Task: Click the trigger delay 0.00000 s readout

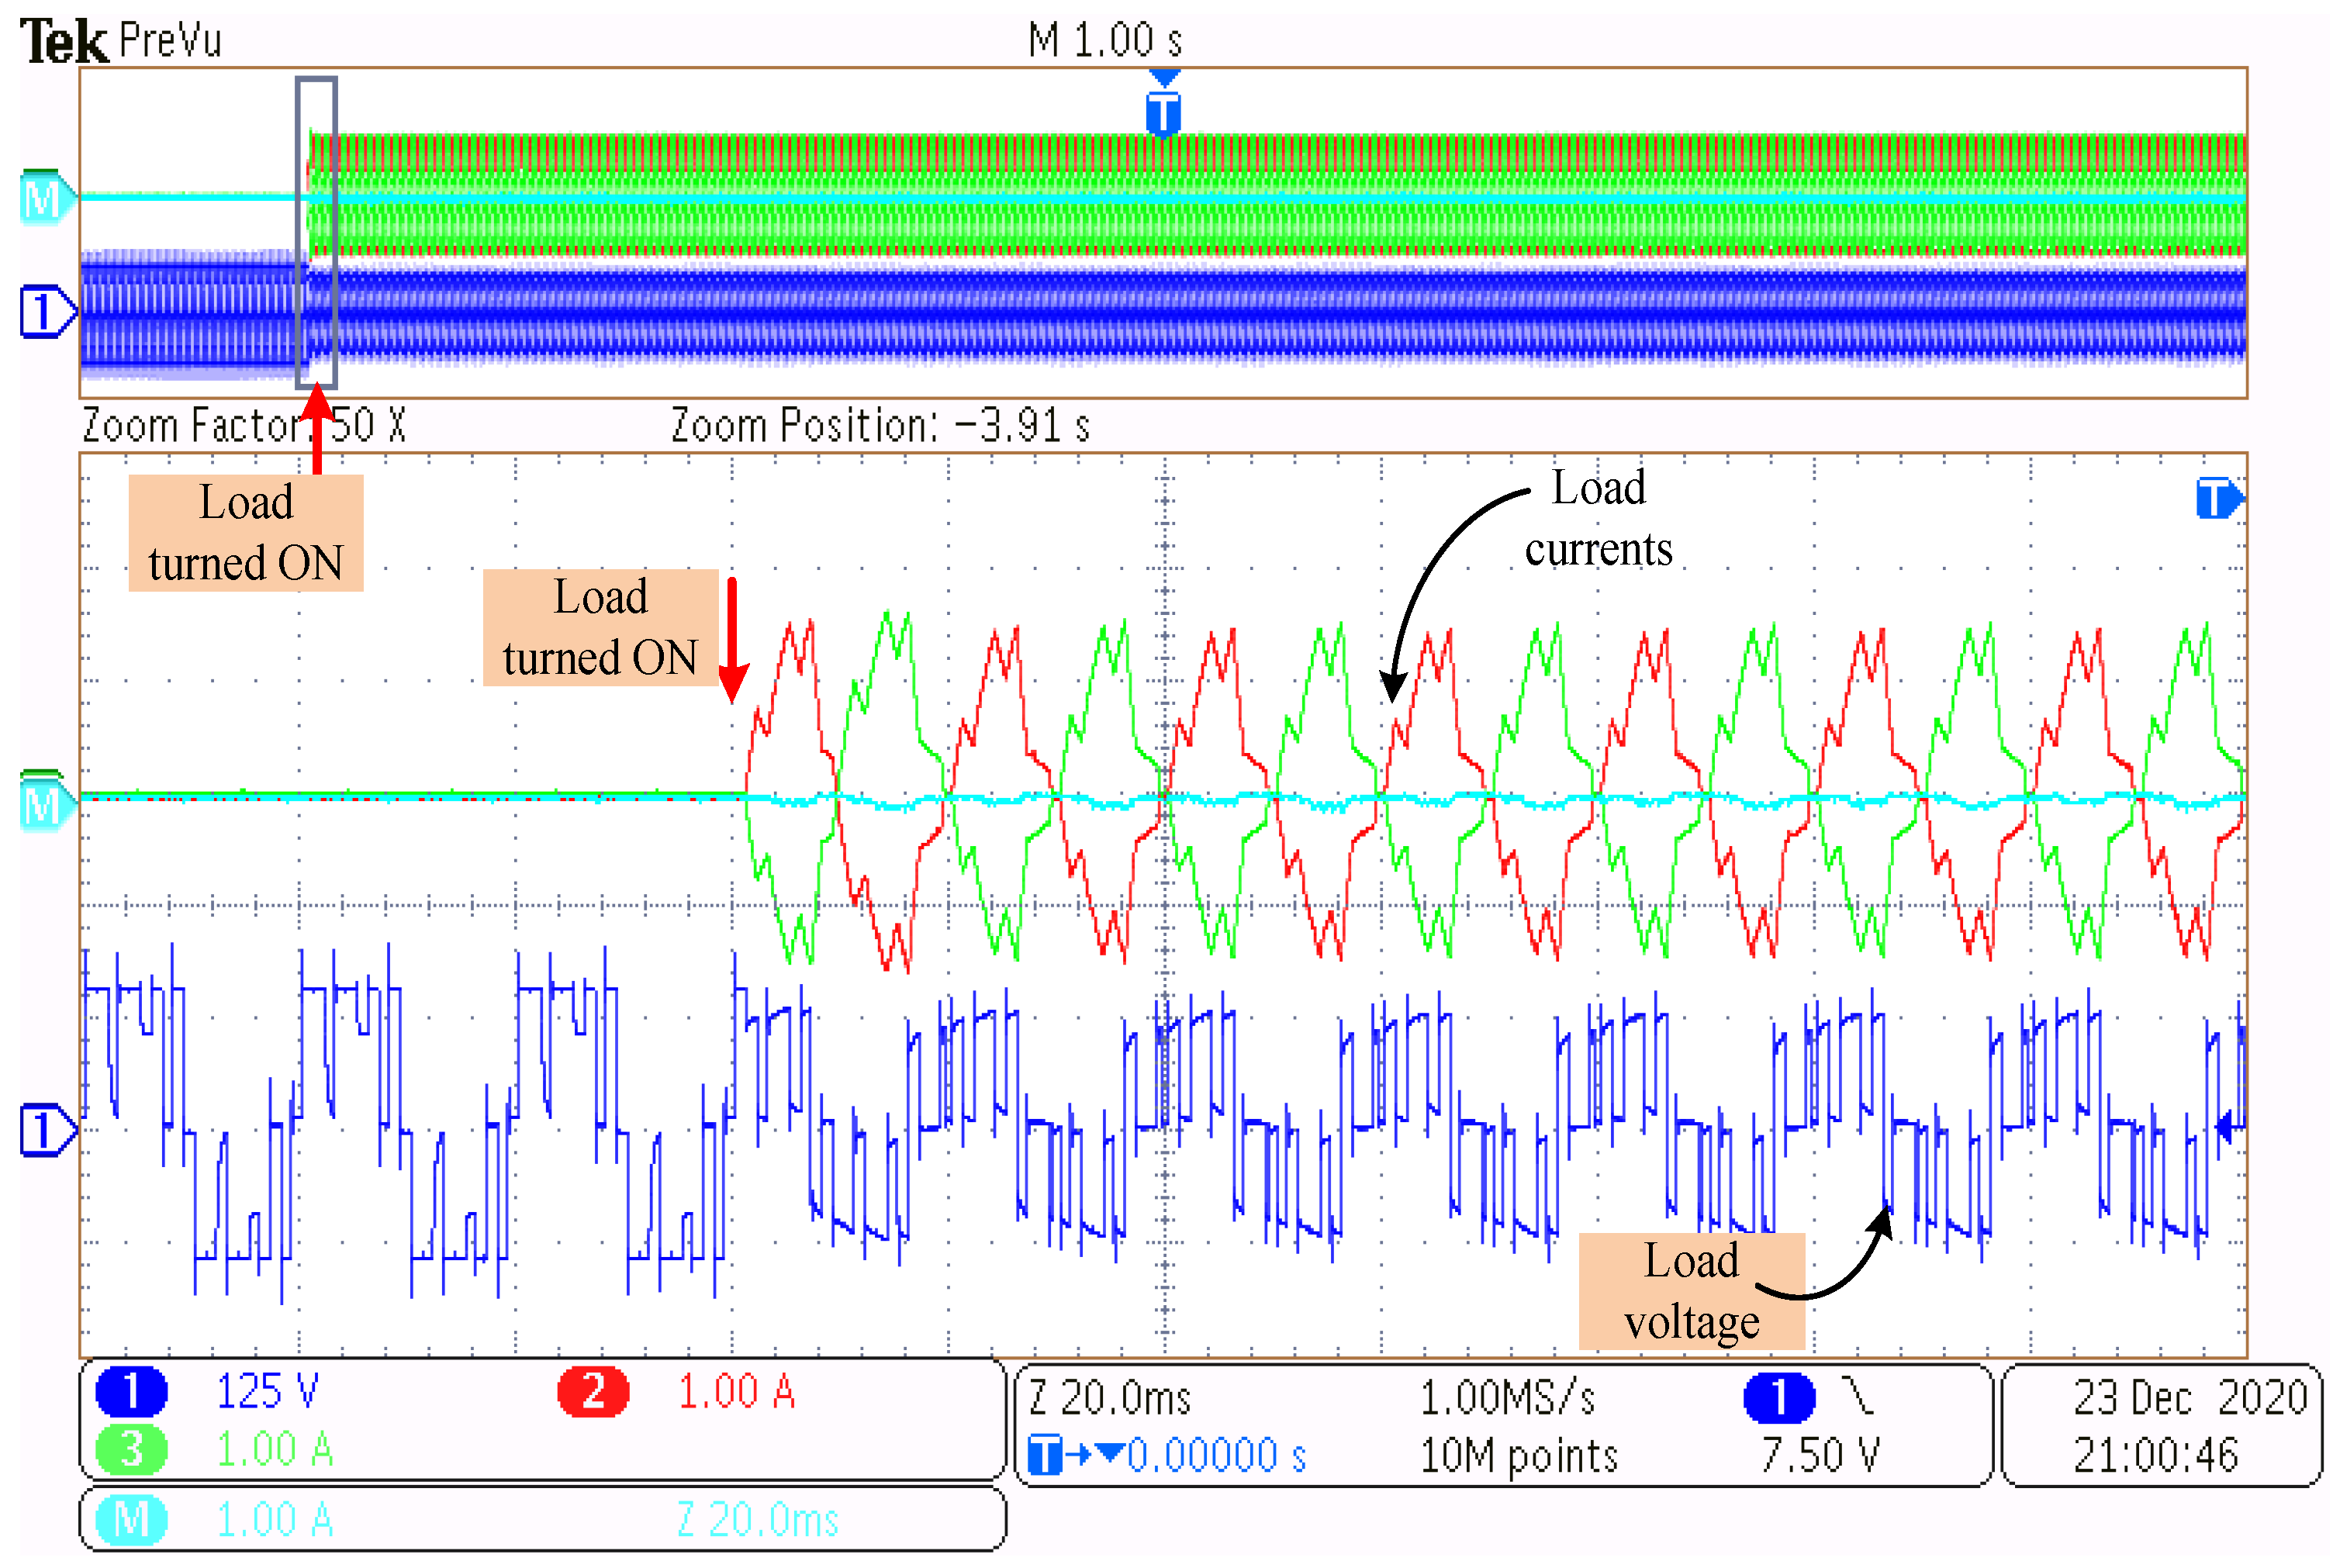Action: click(x=1215, y=1455)
